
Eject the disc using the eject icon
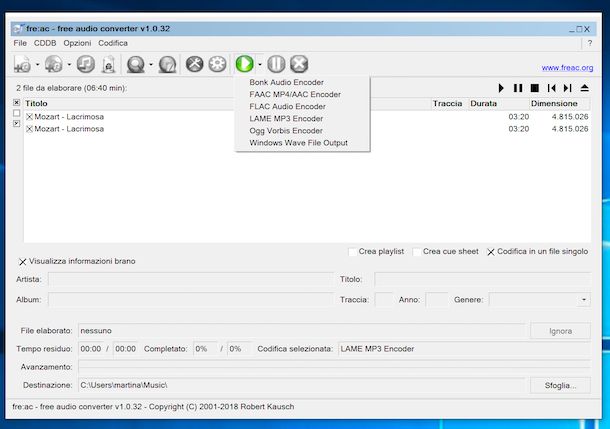pyautogui.click(x=584, y=88)
